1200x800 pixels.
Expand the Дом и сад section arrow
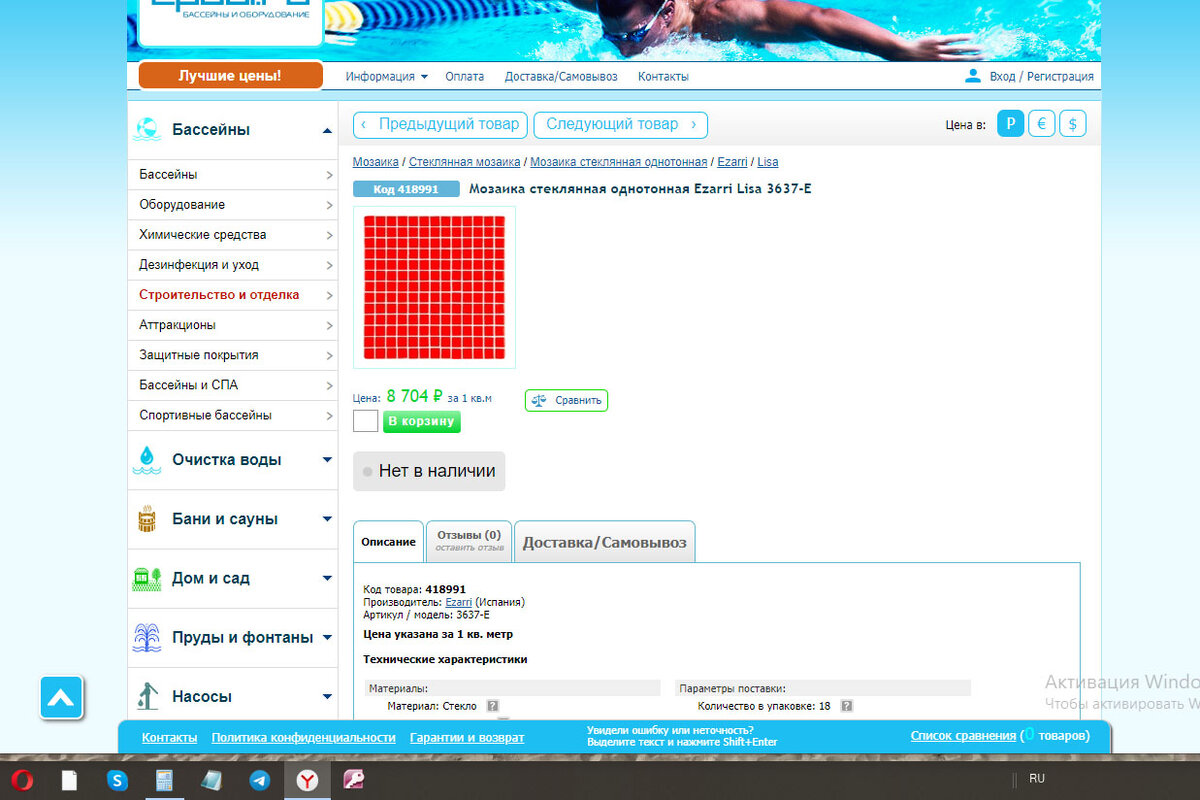(x=327, y=578)
